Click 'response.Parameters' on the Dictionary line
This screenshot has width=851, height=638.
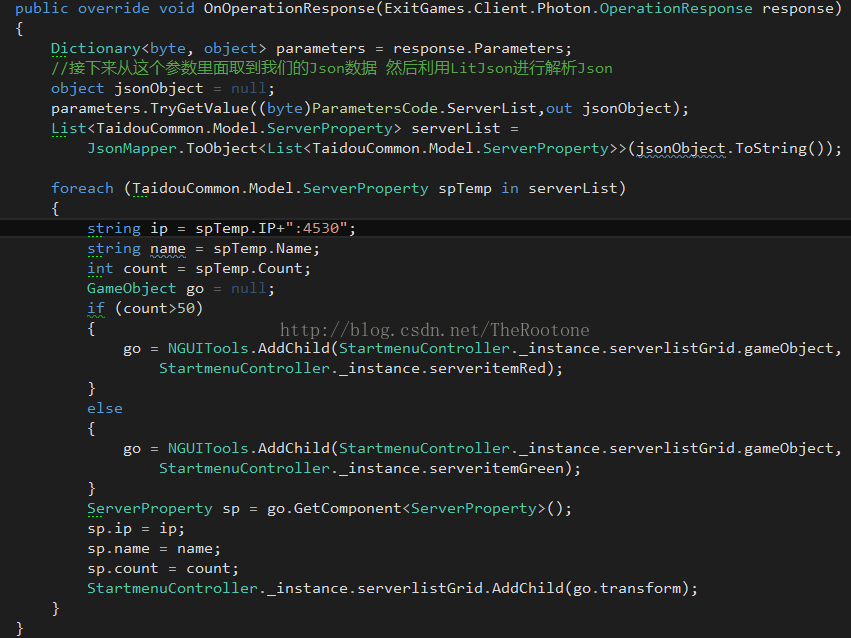point(478,49)
